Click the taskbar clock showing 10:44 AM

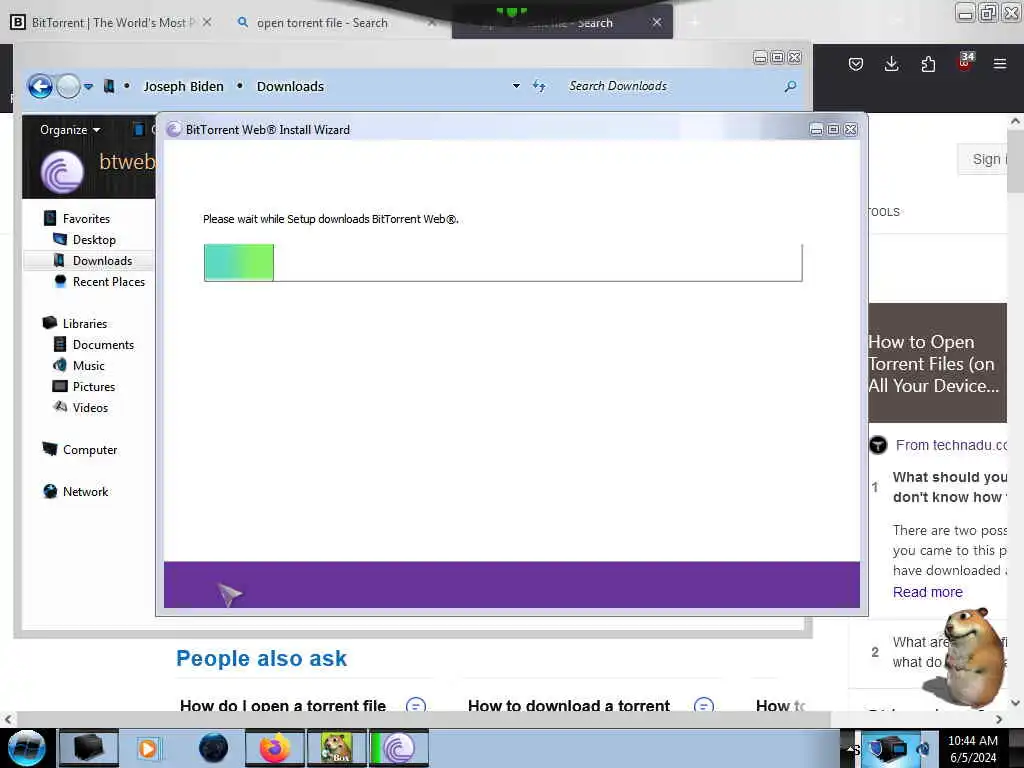pyautogui.click(x=972, y=749)
